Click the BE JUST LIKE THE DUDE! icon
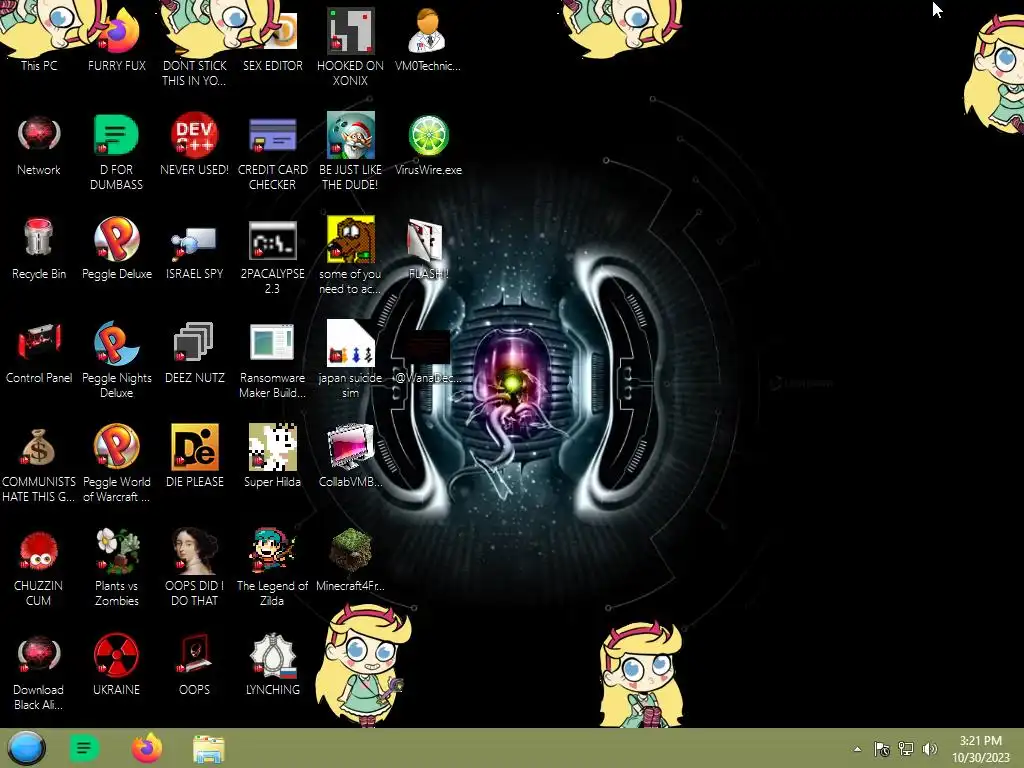This screenshot has width=1024, height=768. [351, 152]
